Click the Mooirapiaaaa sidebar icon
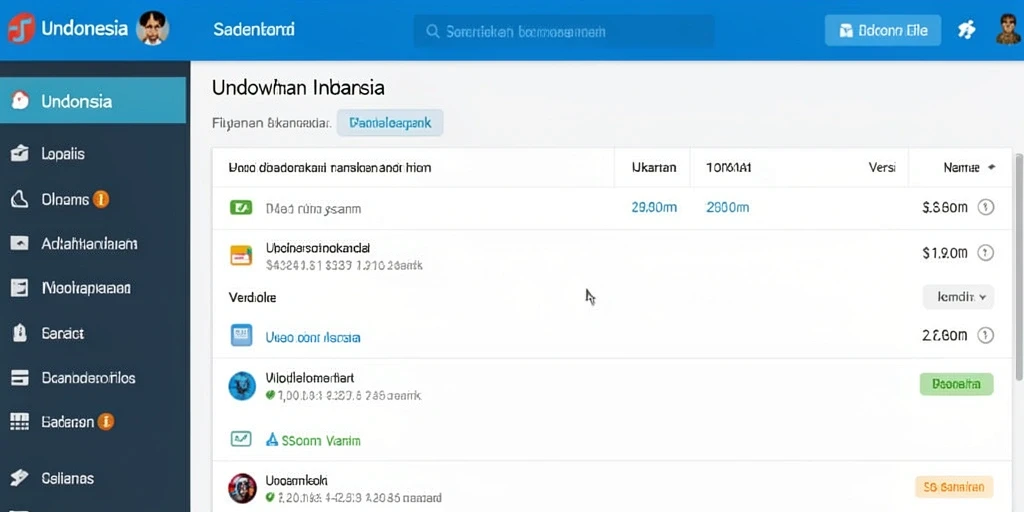The image size is (1024, 512). 20,288
